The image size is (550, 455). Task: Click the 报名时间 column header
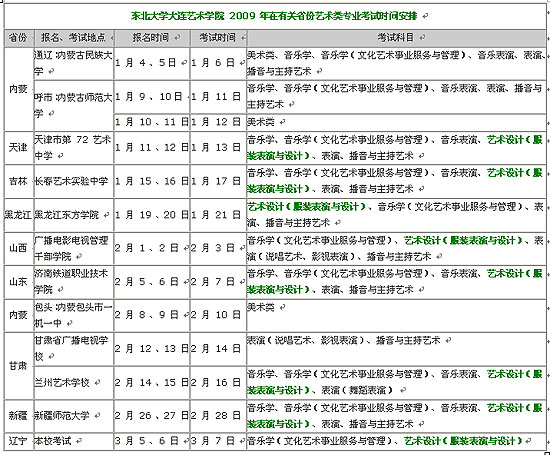tap(152, 38)
